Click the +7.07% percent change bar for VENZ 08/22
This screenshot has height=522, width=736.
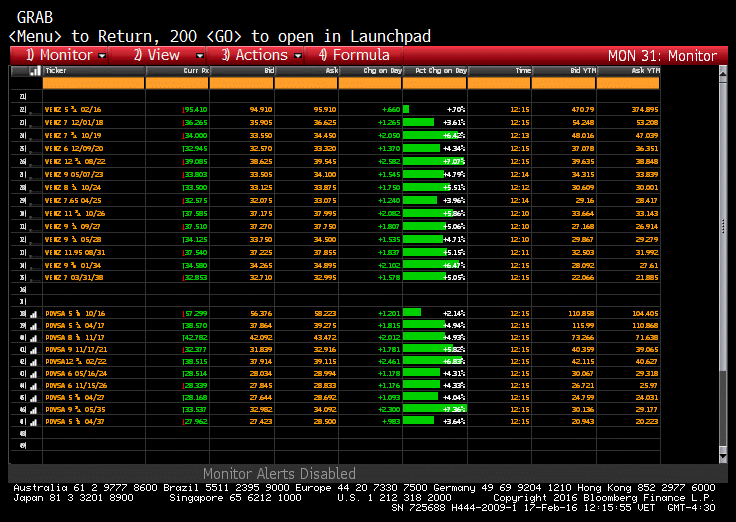pyautogui.click(x=435, y=161)
